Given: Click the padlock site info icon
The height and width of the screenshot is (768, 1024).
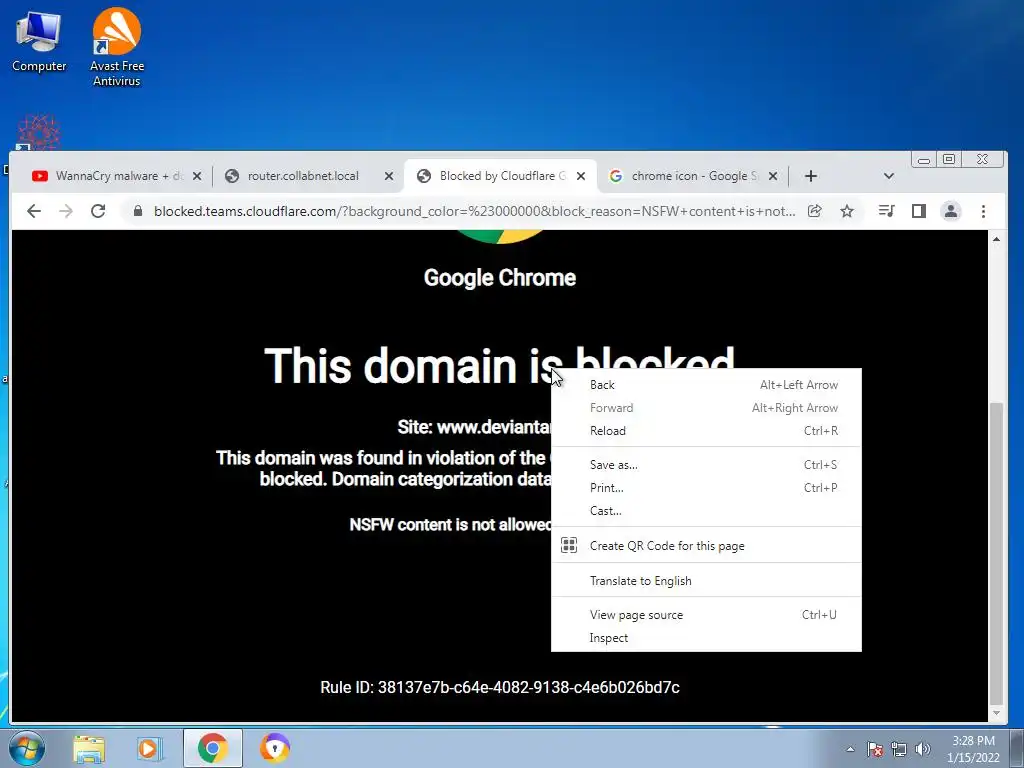Looking at the screenshot, I should tap(138, 211).
